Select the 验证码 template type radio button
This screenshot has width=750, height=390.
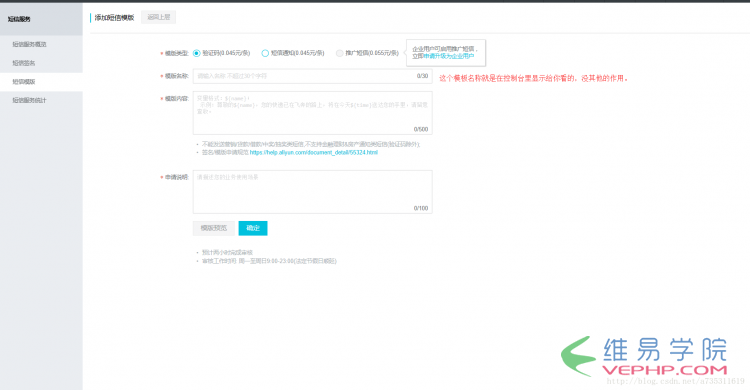[x=197, y=53]
